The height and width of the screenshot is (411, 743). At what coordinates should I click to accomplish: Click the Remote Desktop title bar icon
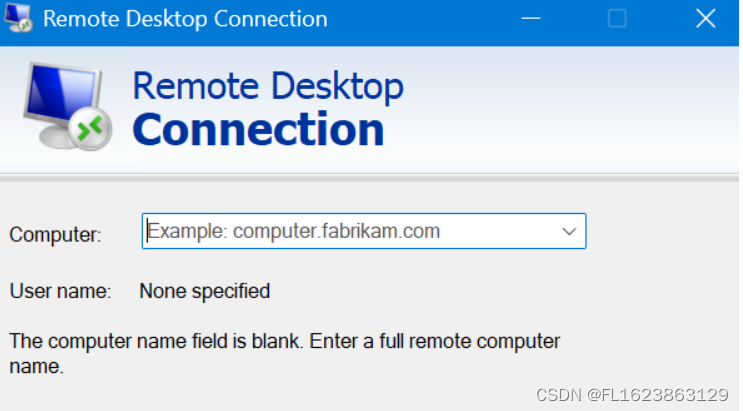pyautogui.click(x=19, y=18)
